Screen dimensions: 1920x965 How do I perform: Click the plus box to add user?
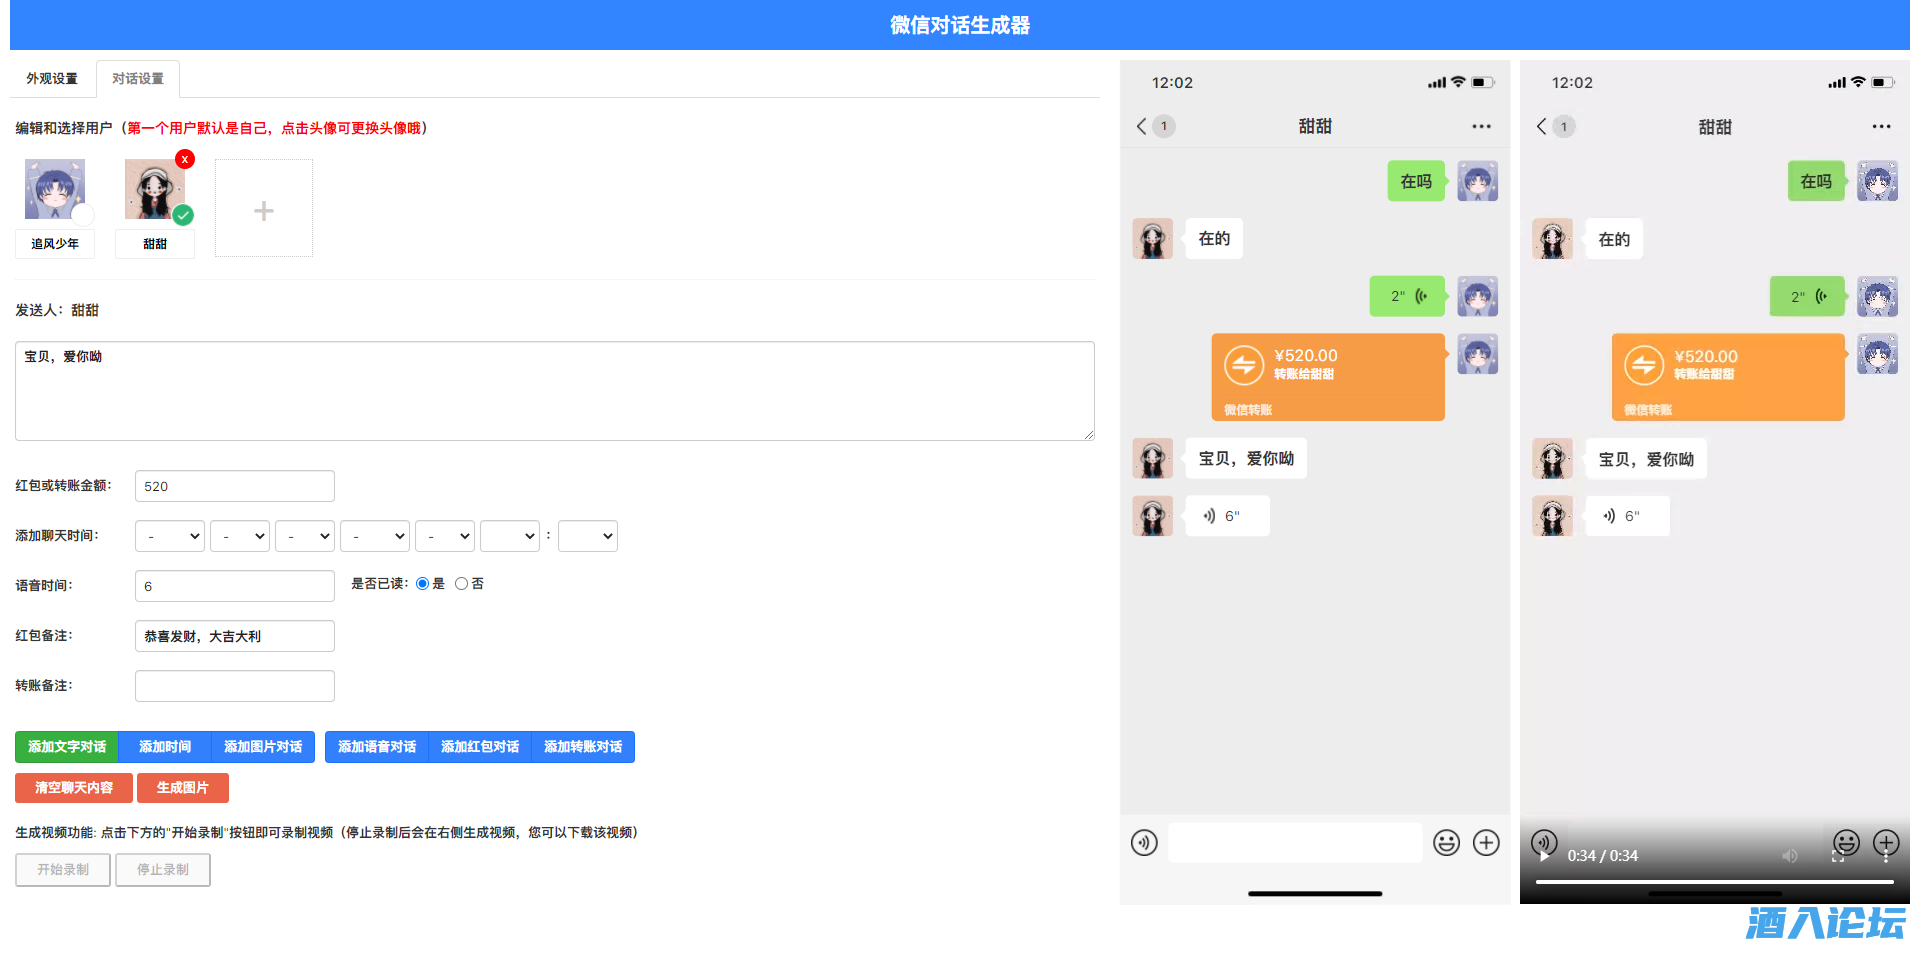(264, 209)
